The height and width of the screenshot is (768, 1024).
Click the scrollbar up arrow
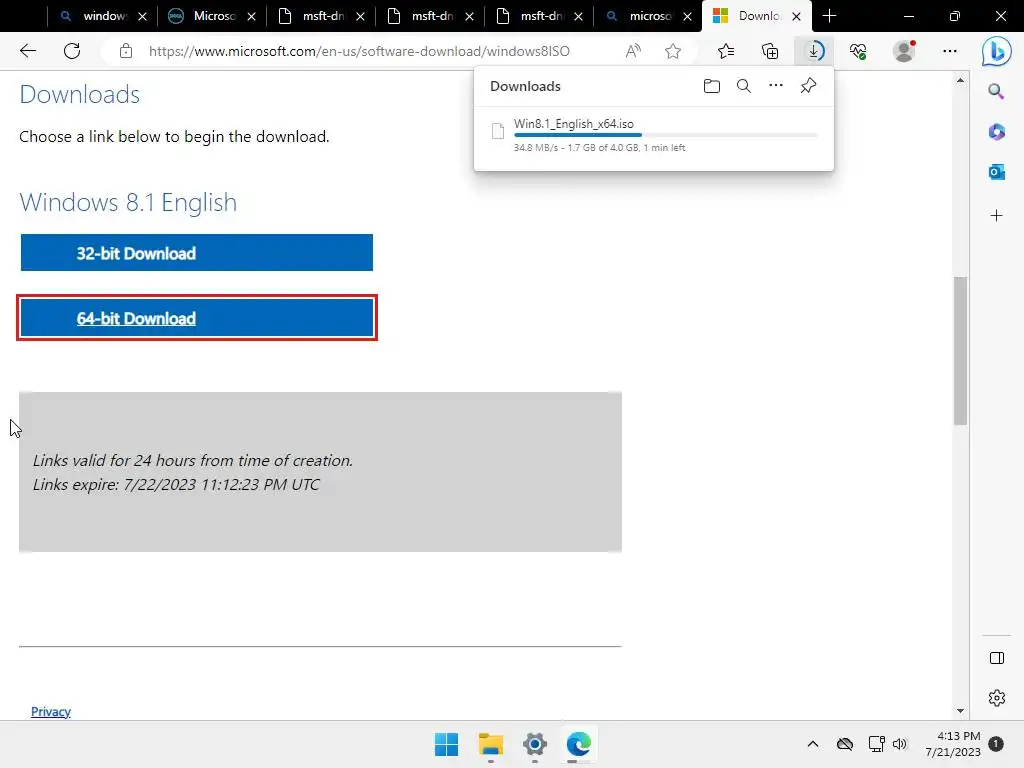[x=960, y=80]
